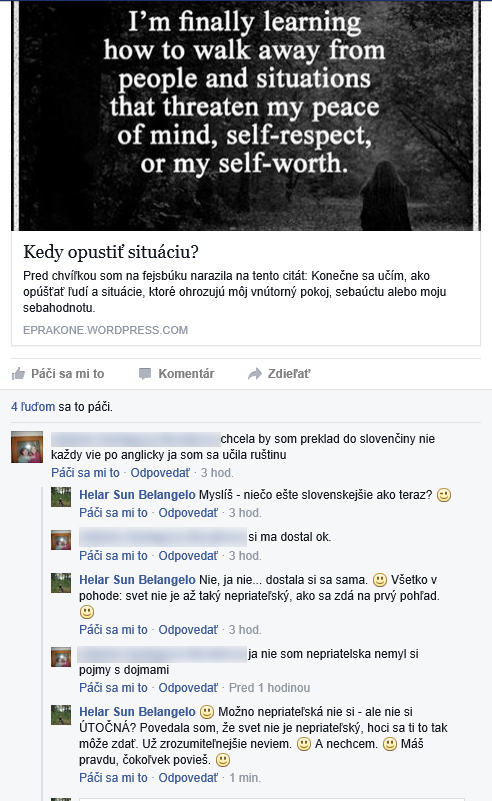Click the quote image with walking figure

tap(246, 115)
